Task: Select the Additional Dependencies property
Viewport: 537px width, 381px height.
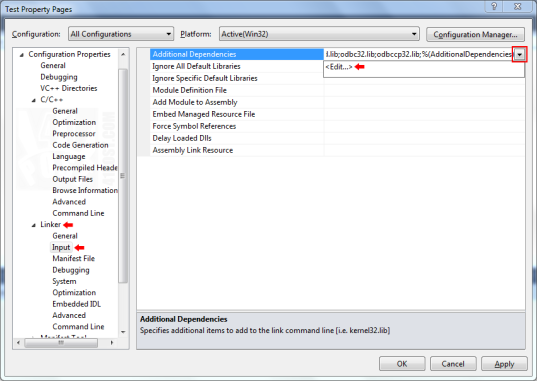Action: (x=236, y=54)
